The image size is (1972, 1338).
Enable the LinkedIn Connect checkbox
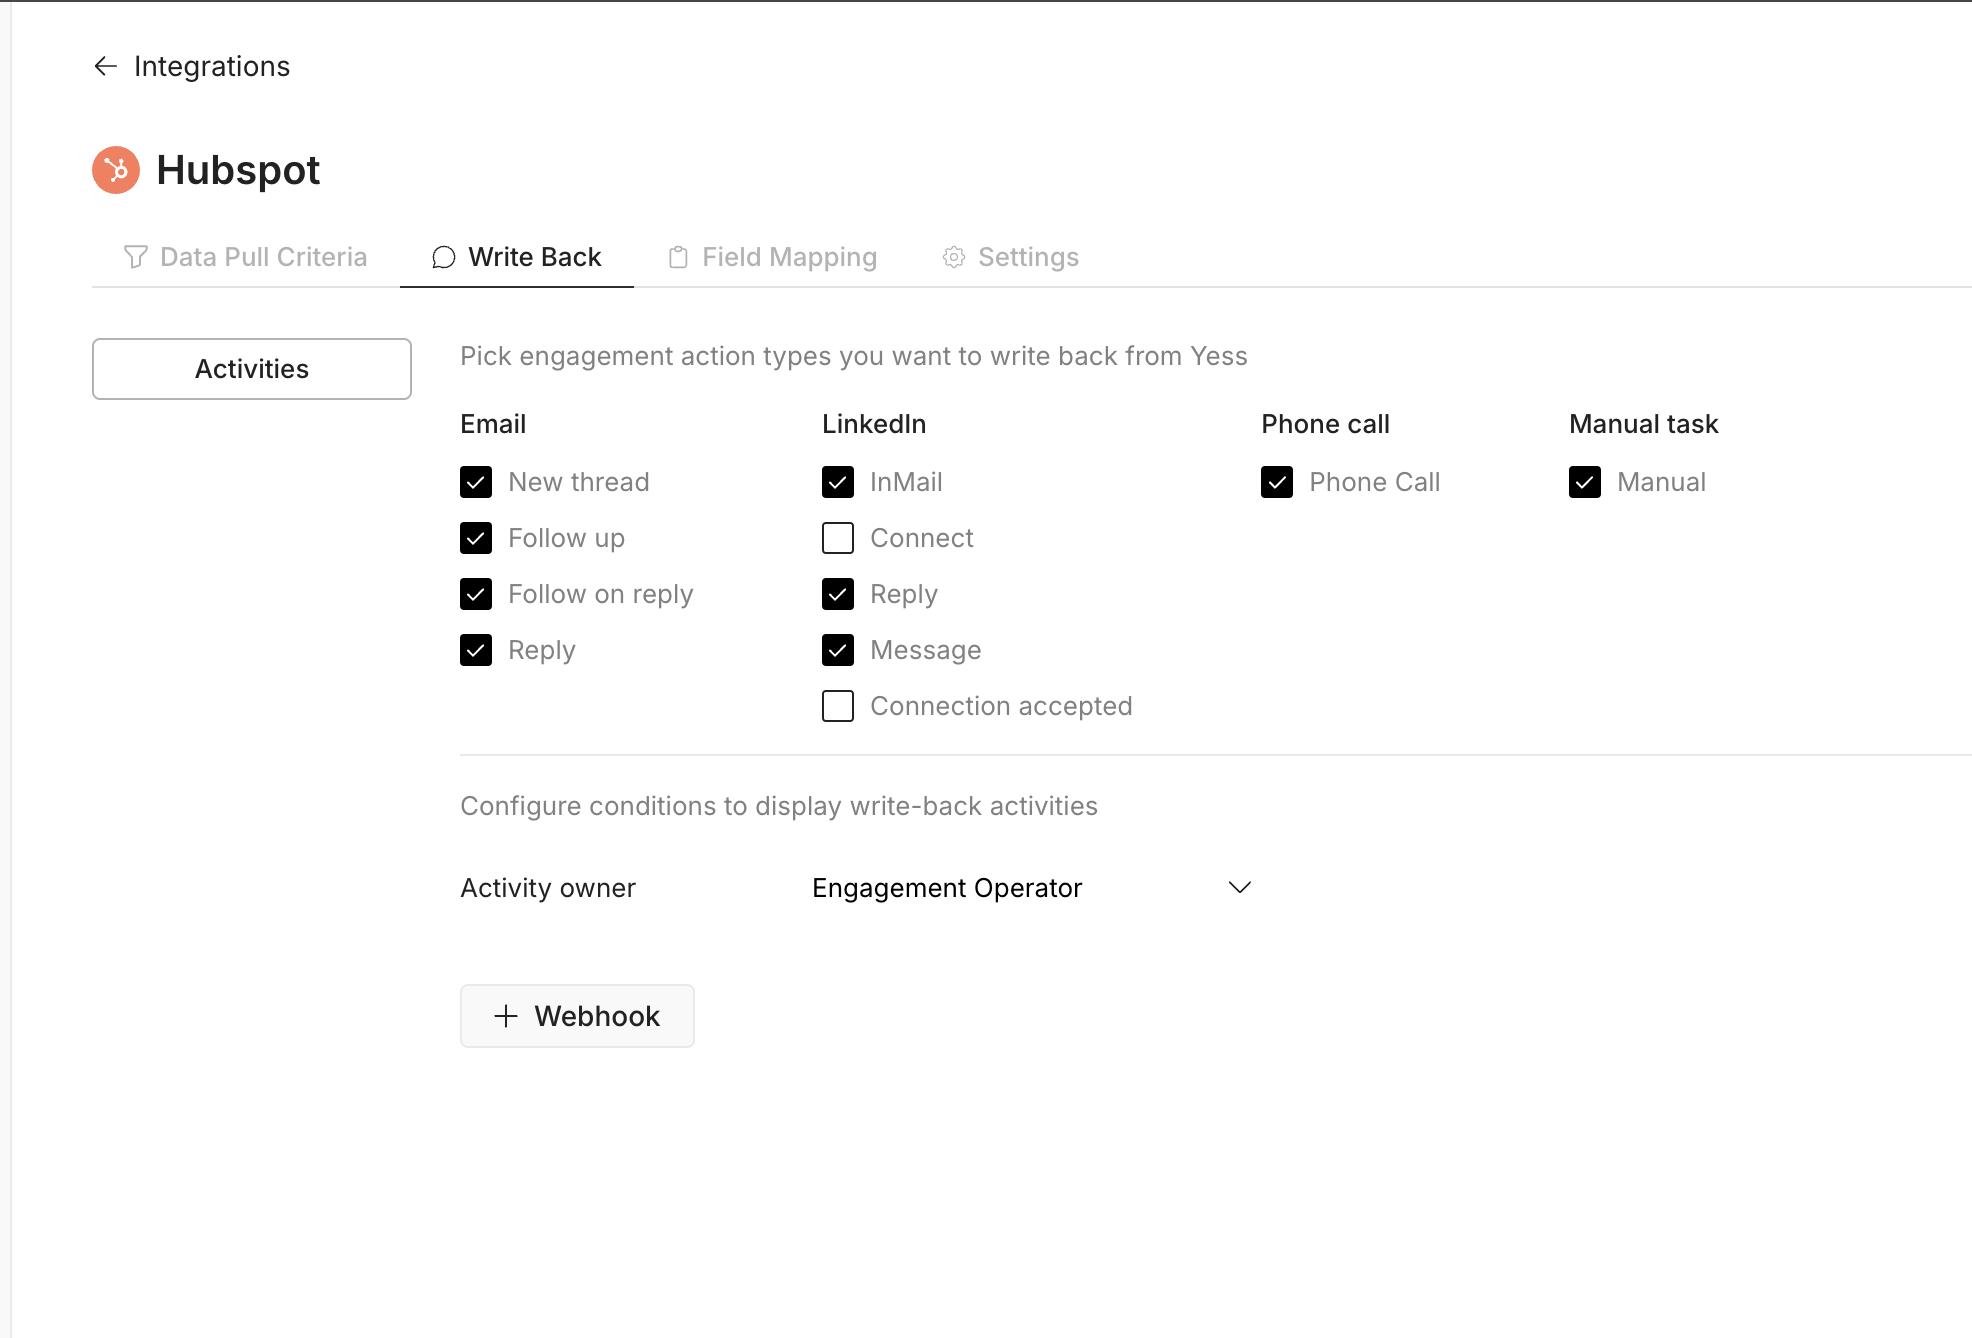838,538
